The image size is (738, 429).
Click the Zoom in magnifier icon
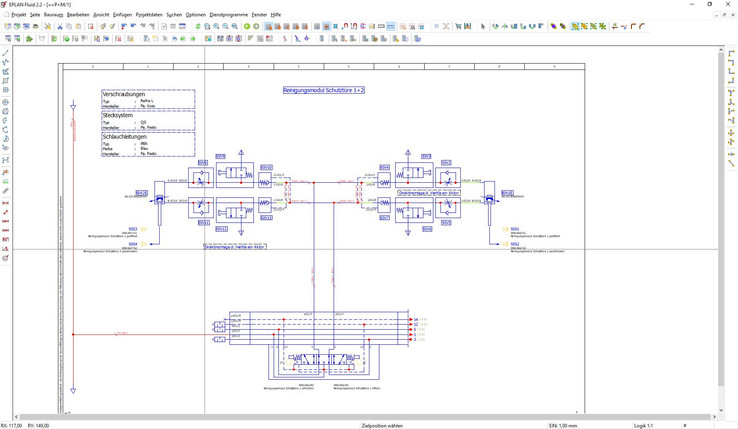(x=216, y=26)
